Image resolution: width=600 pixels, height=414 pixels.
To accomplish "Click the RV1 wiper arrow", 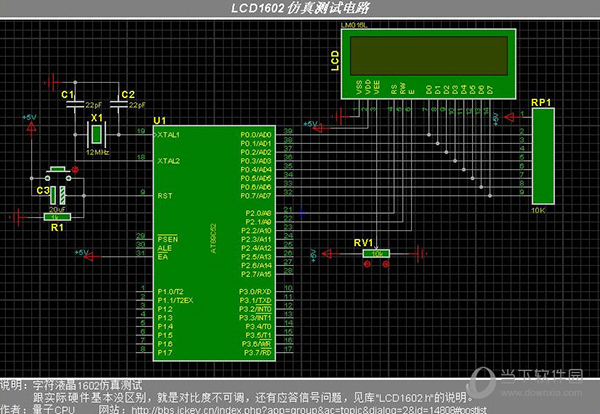I will [x=377, y=248].
